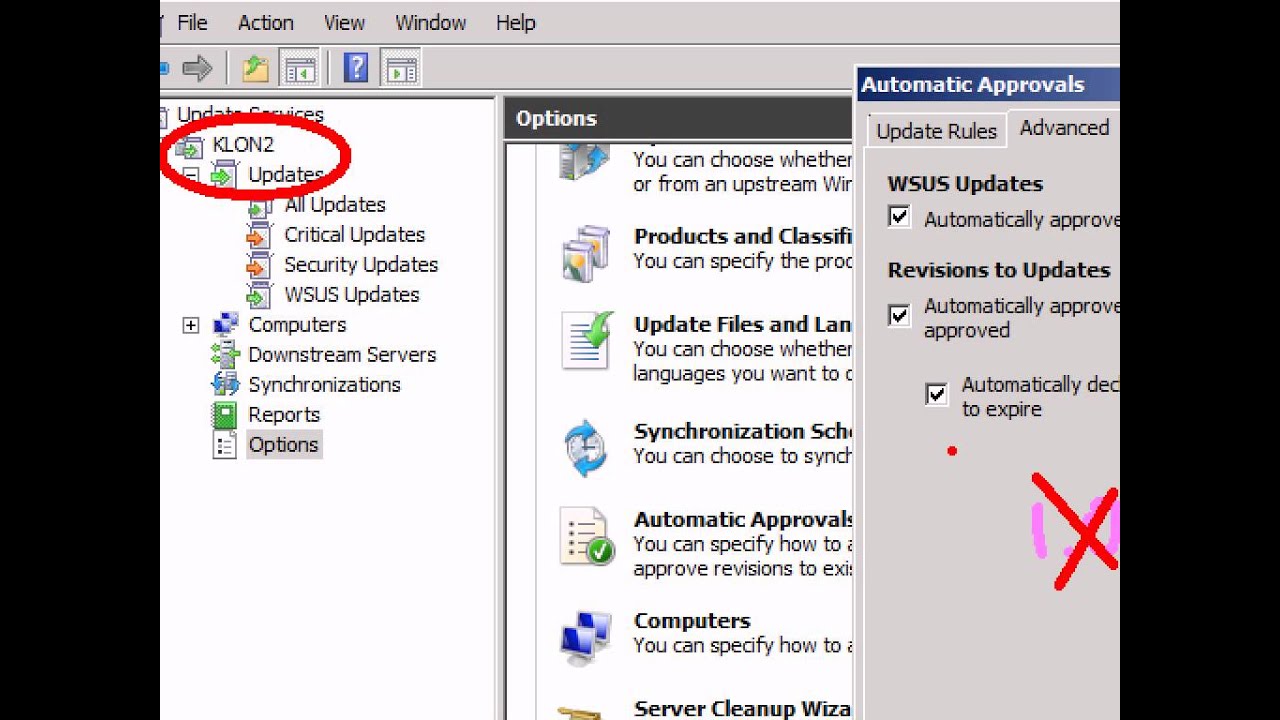The image size is (1280, 720).
Task: Select Options in console tree
Action: pyautogui.click(x=284, y=445)
